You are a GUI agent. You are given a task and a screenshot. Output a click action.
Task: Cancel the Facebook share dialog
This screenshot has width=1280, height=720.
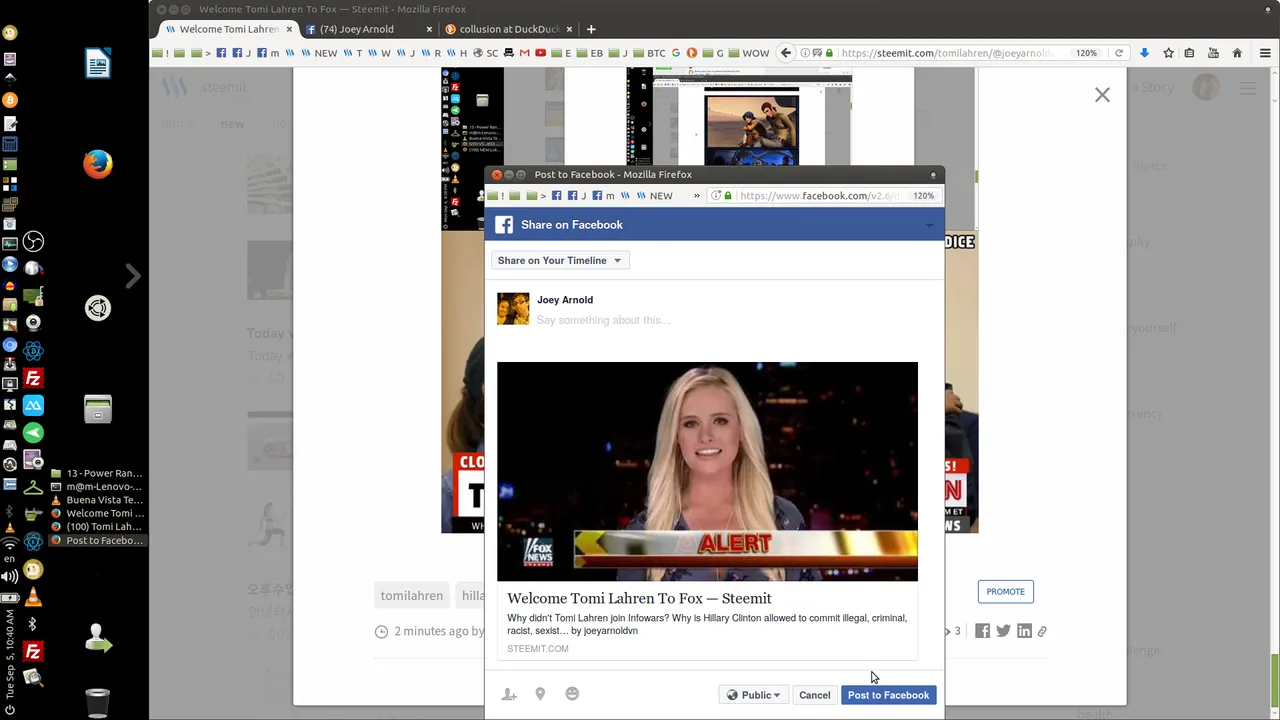coord(814,695)
